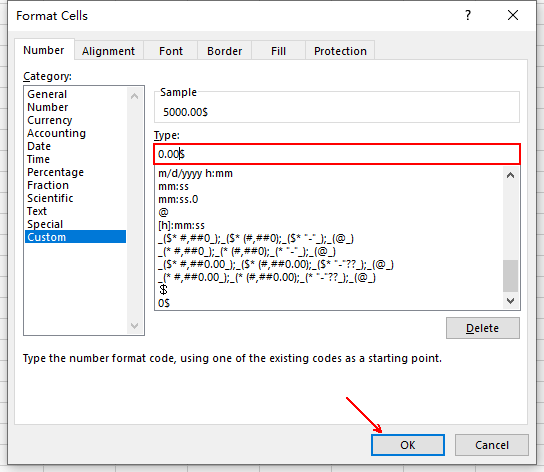Click the format list up arrow
The height and width of the screenshot is (472, 544).
click(510, 175)
